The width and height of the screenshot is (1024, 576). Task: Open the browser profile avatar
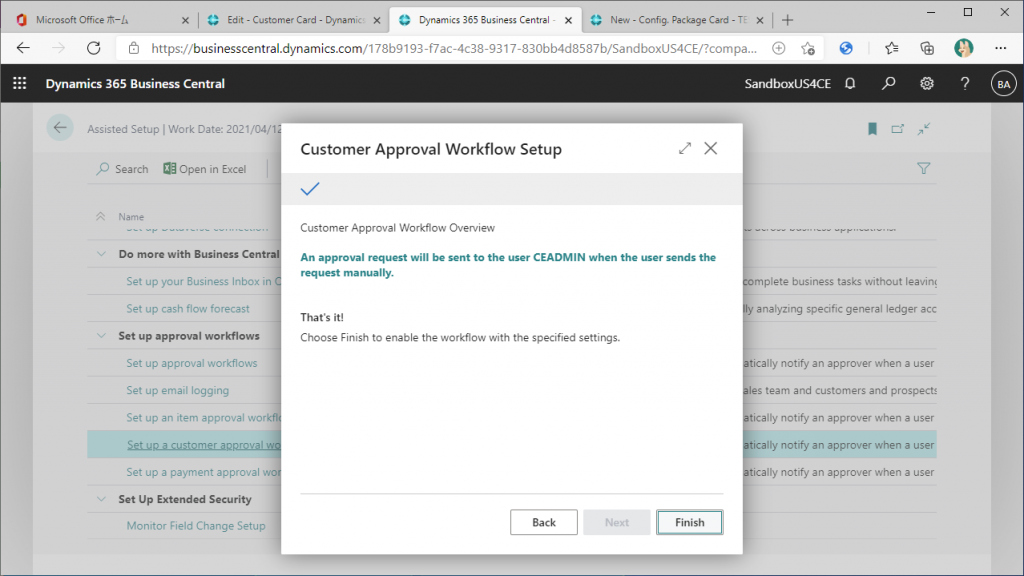pyautogui.click(x=963, y=48)
